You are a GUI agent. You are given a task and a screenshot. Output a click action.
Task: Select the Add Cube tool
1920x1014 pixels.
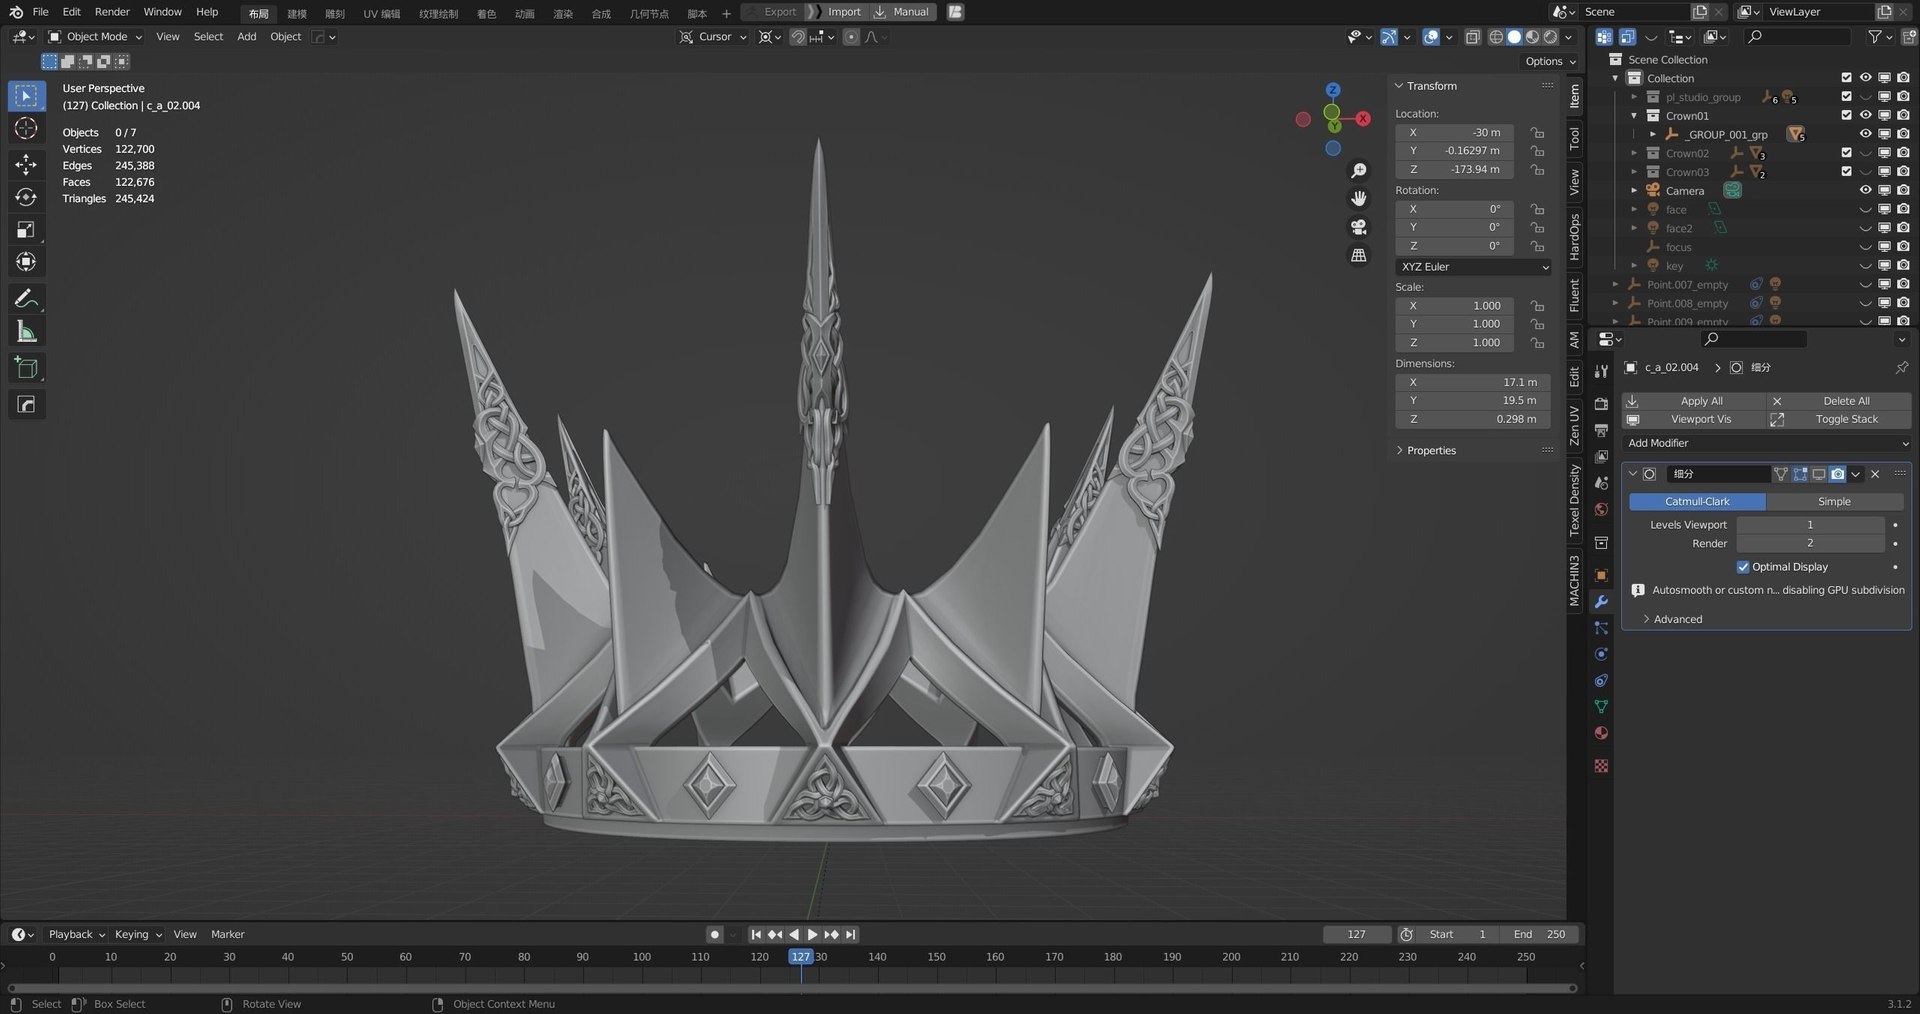(x=27, y=368)
